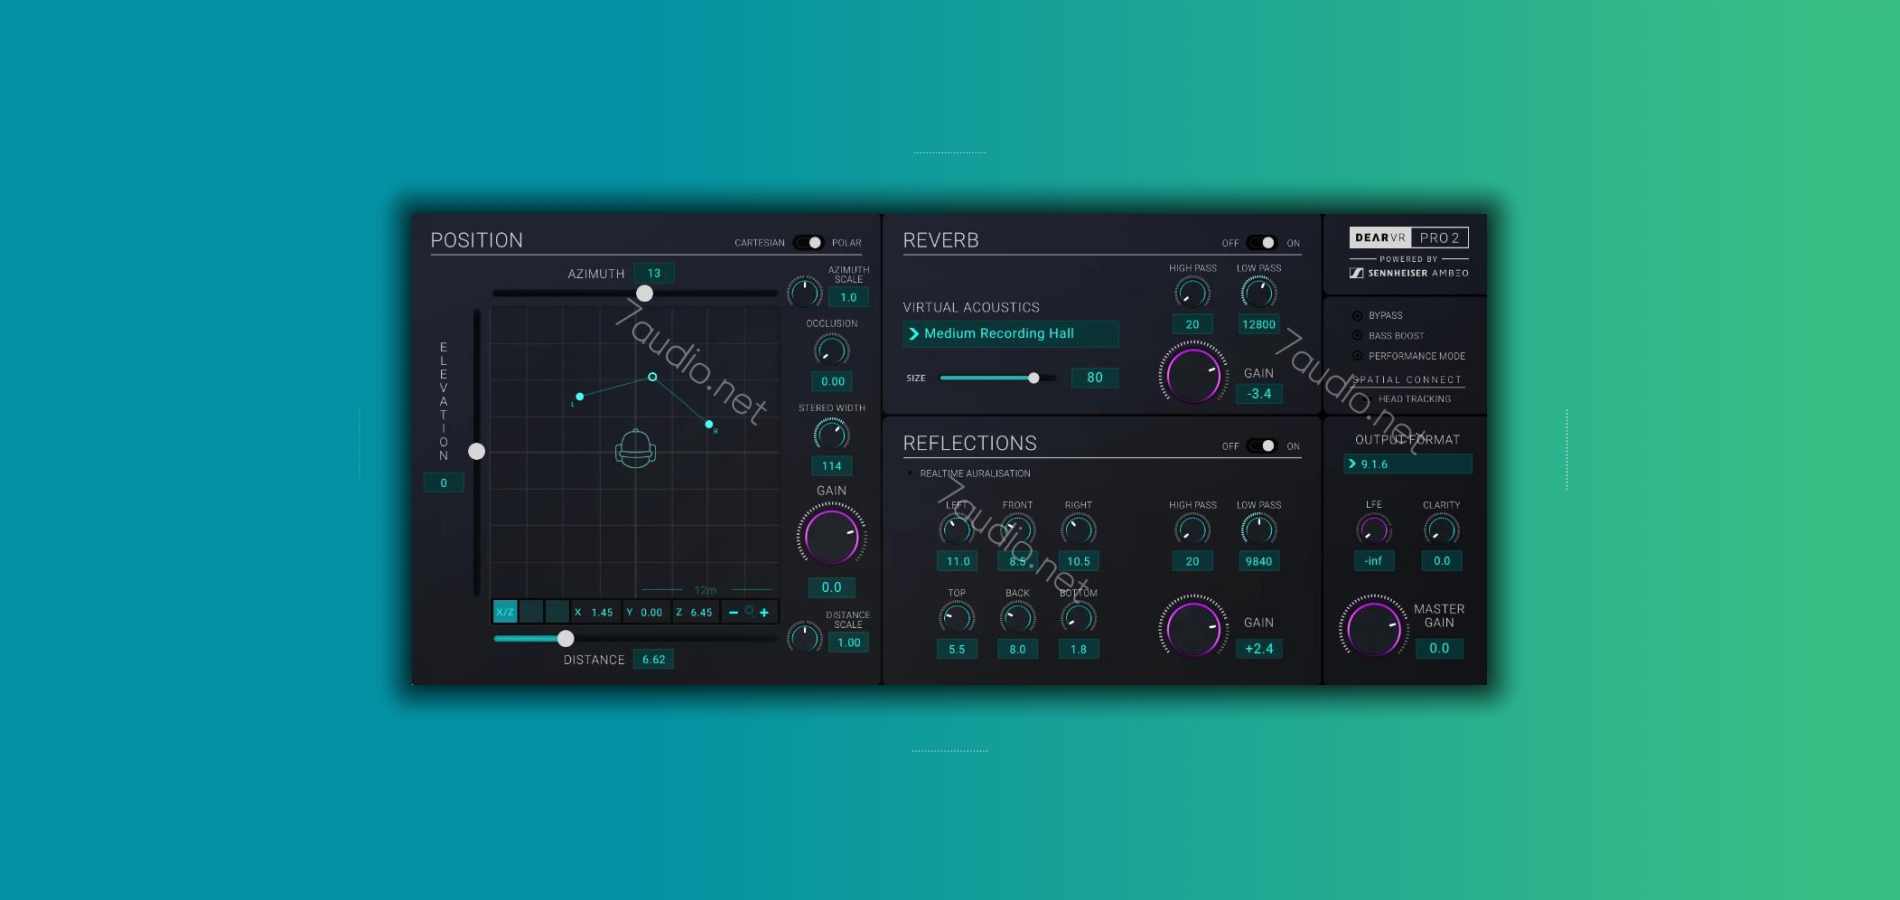Click the Azimuth Scale value 1.0
This screenshot has width=1900, height=900.
click(x=849, y=298)
